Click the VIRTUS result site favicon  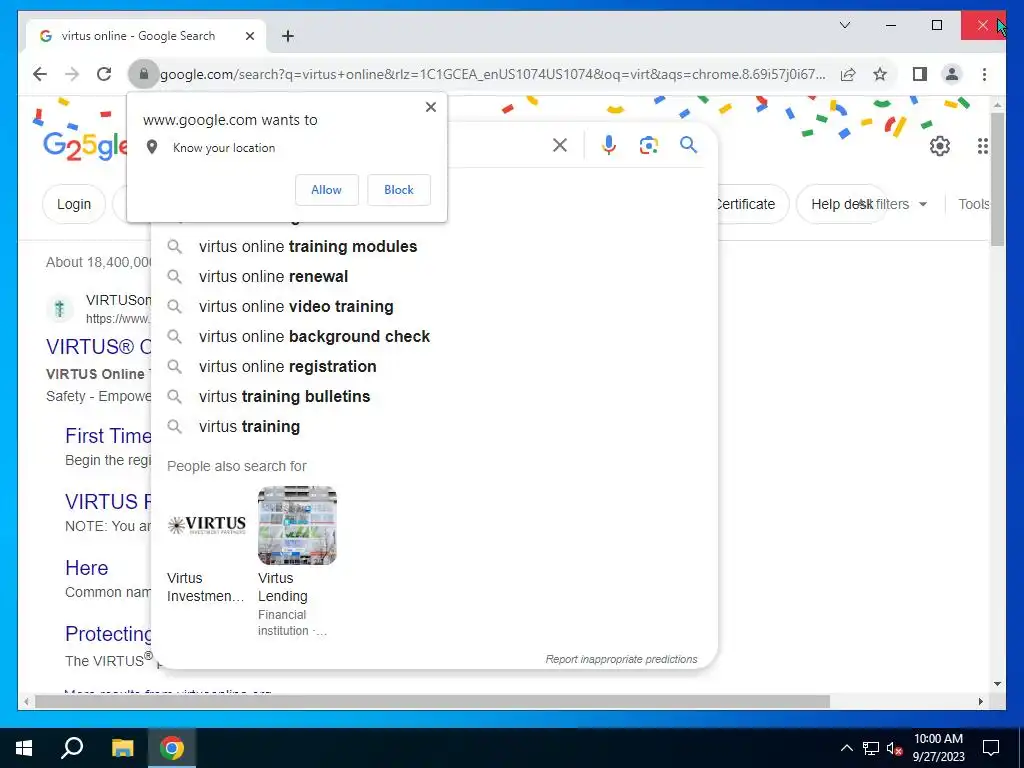click(x=59, y=308)
